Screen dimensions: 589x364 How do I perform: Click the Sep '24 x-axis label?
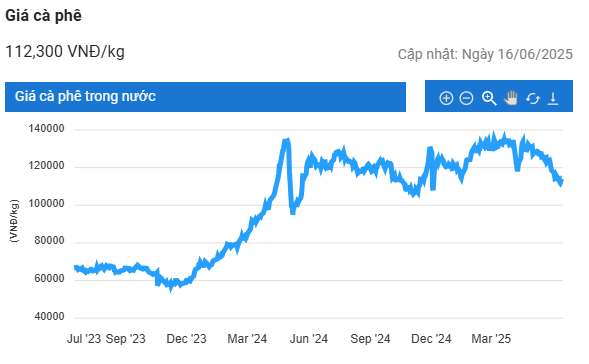click(x=370, y=339)
